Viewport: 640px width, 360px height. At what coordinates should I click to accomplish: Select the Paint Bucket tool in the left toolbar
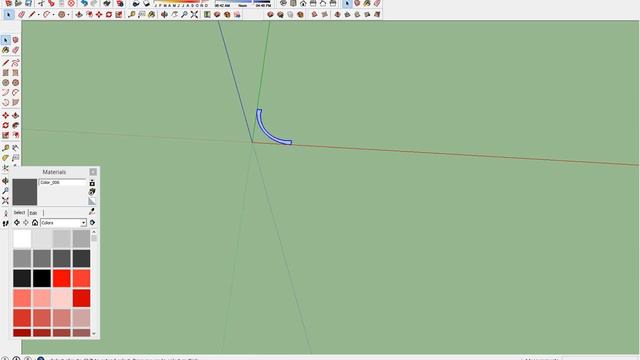pos(5,50)
